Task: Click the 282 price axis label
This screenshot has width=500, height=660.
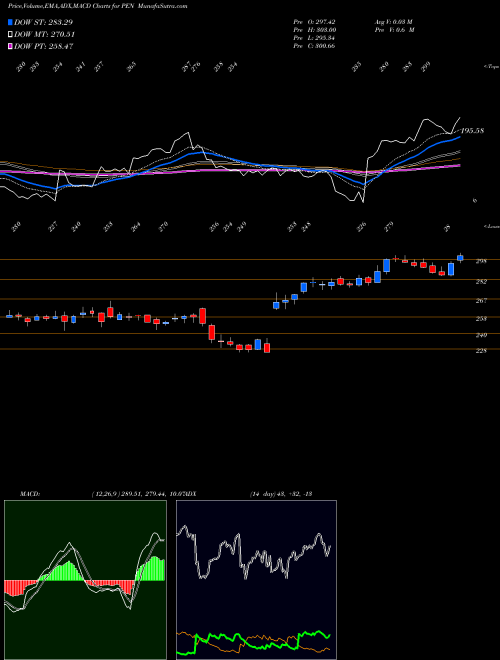Action: coord(481,282)
